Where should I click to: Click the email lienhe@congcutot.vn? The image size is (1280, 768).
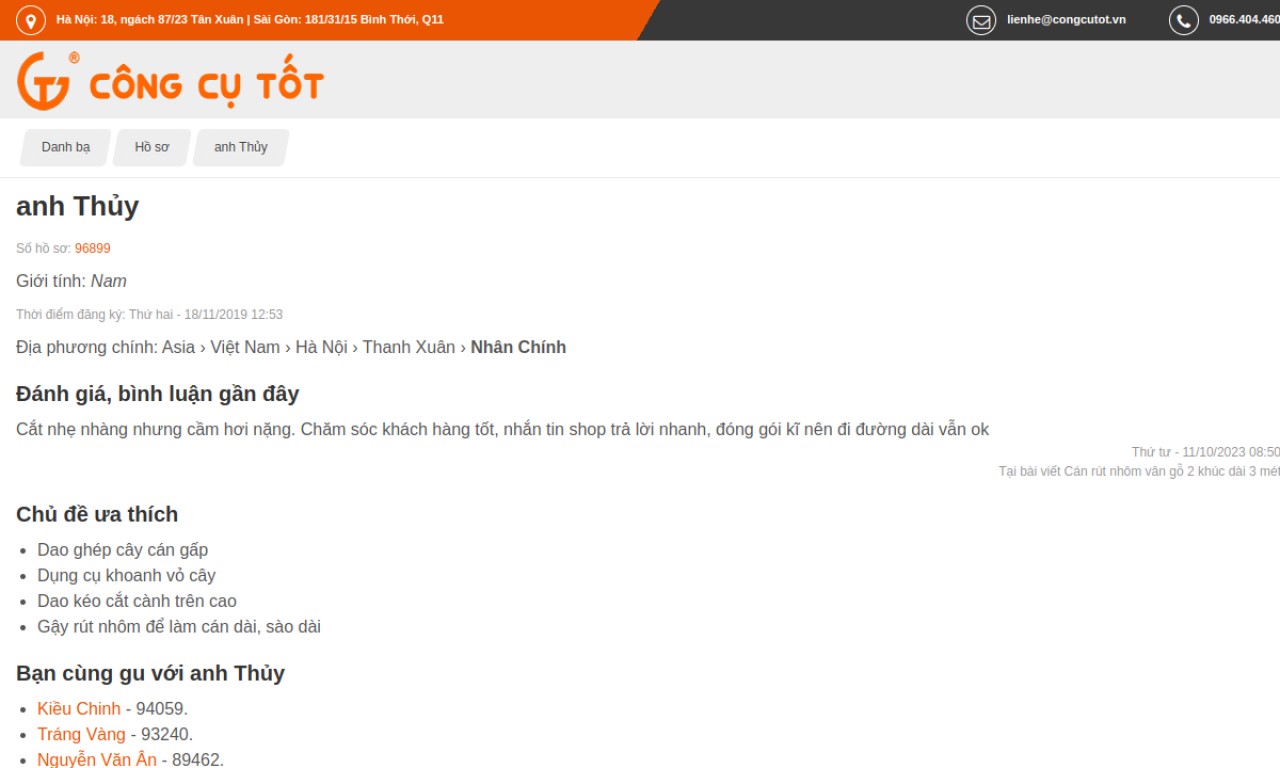pos(1066,19)
